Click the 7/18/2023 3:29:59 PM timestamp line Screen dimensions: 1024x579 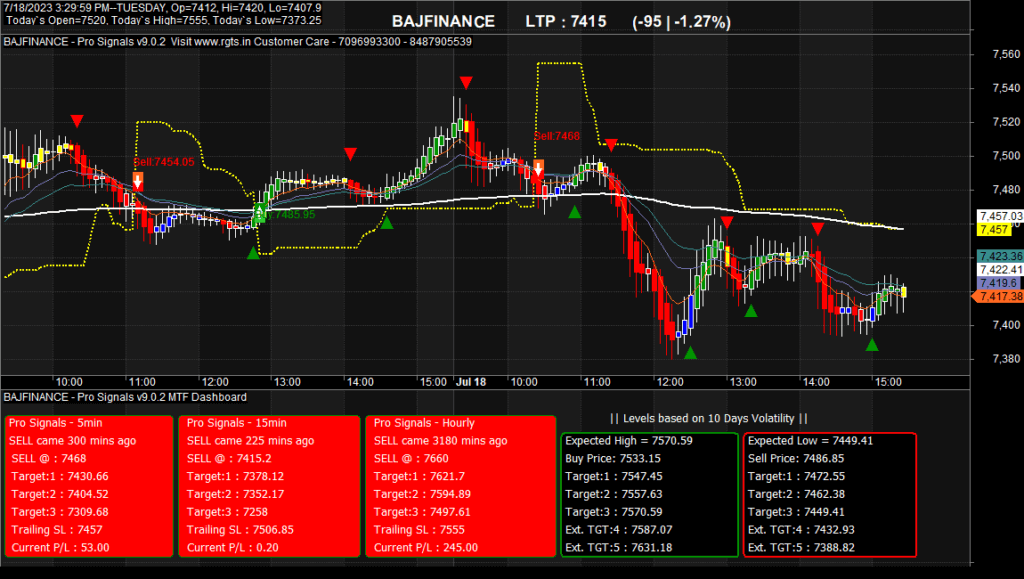tap(163, 8)
